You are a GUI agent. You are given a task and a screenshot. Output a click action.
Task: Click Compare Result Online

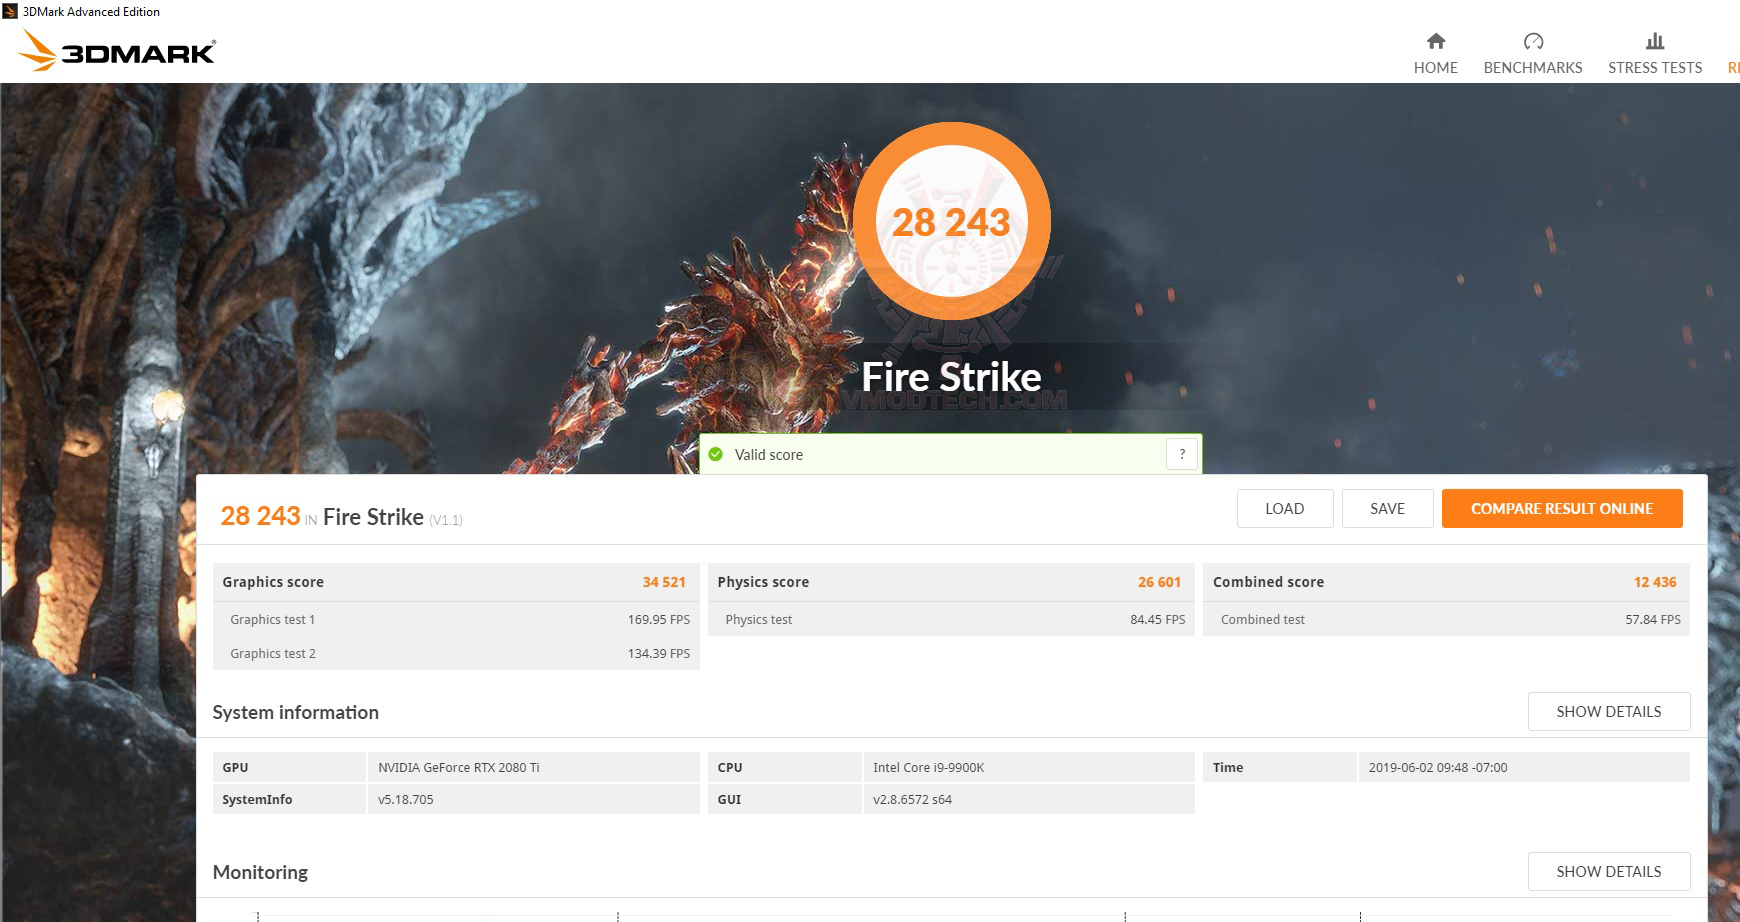(x=1562, y=508)
